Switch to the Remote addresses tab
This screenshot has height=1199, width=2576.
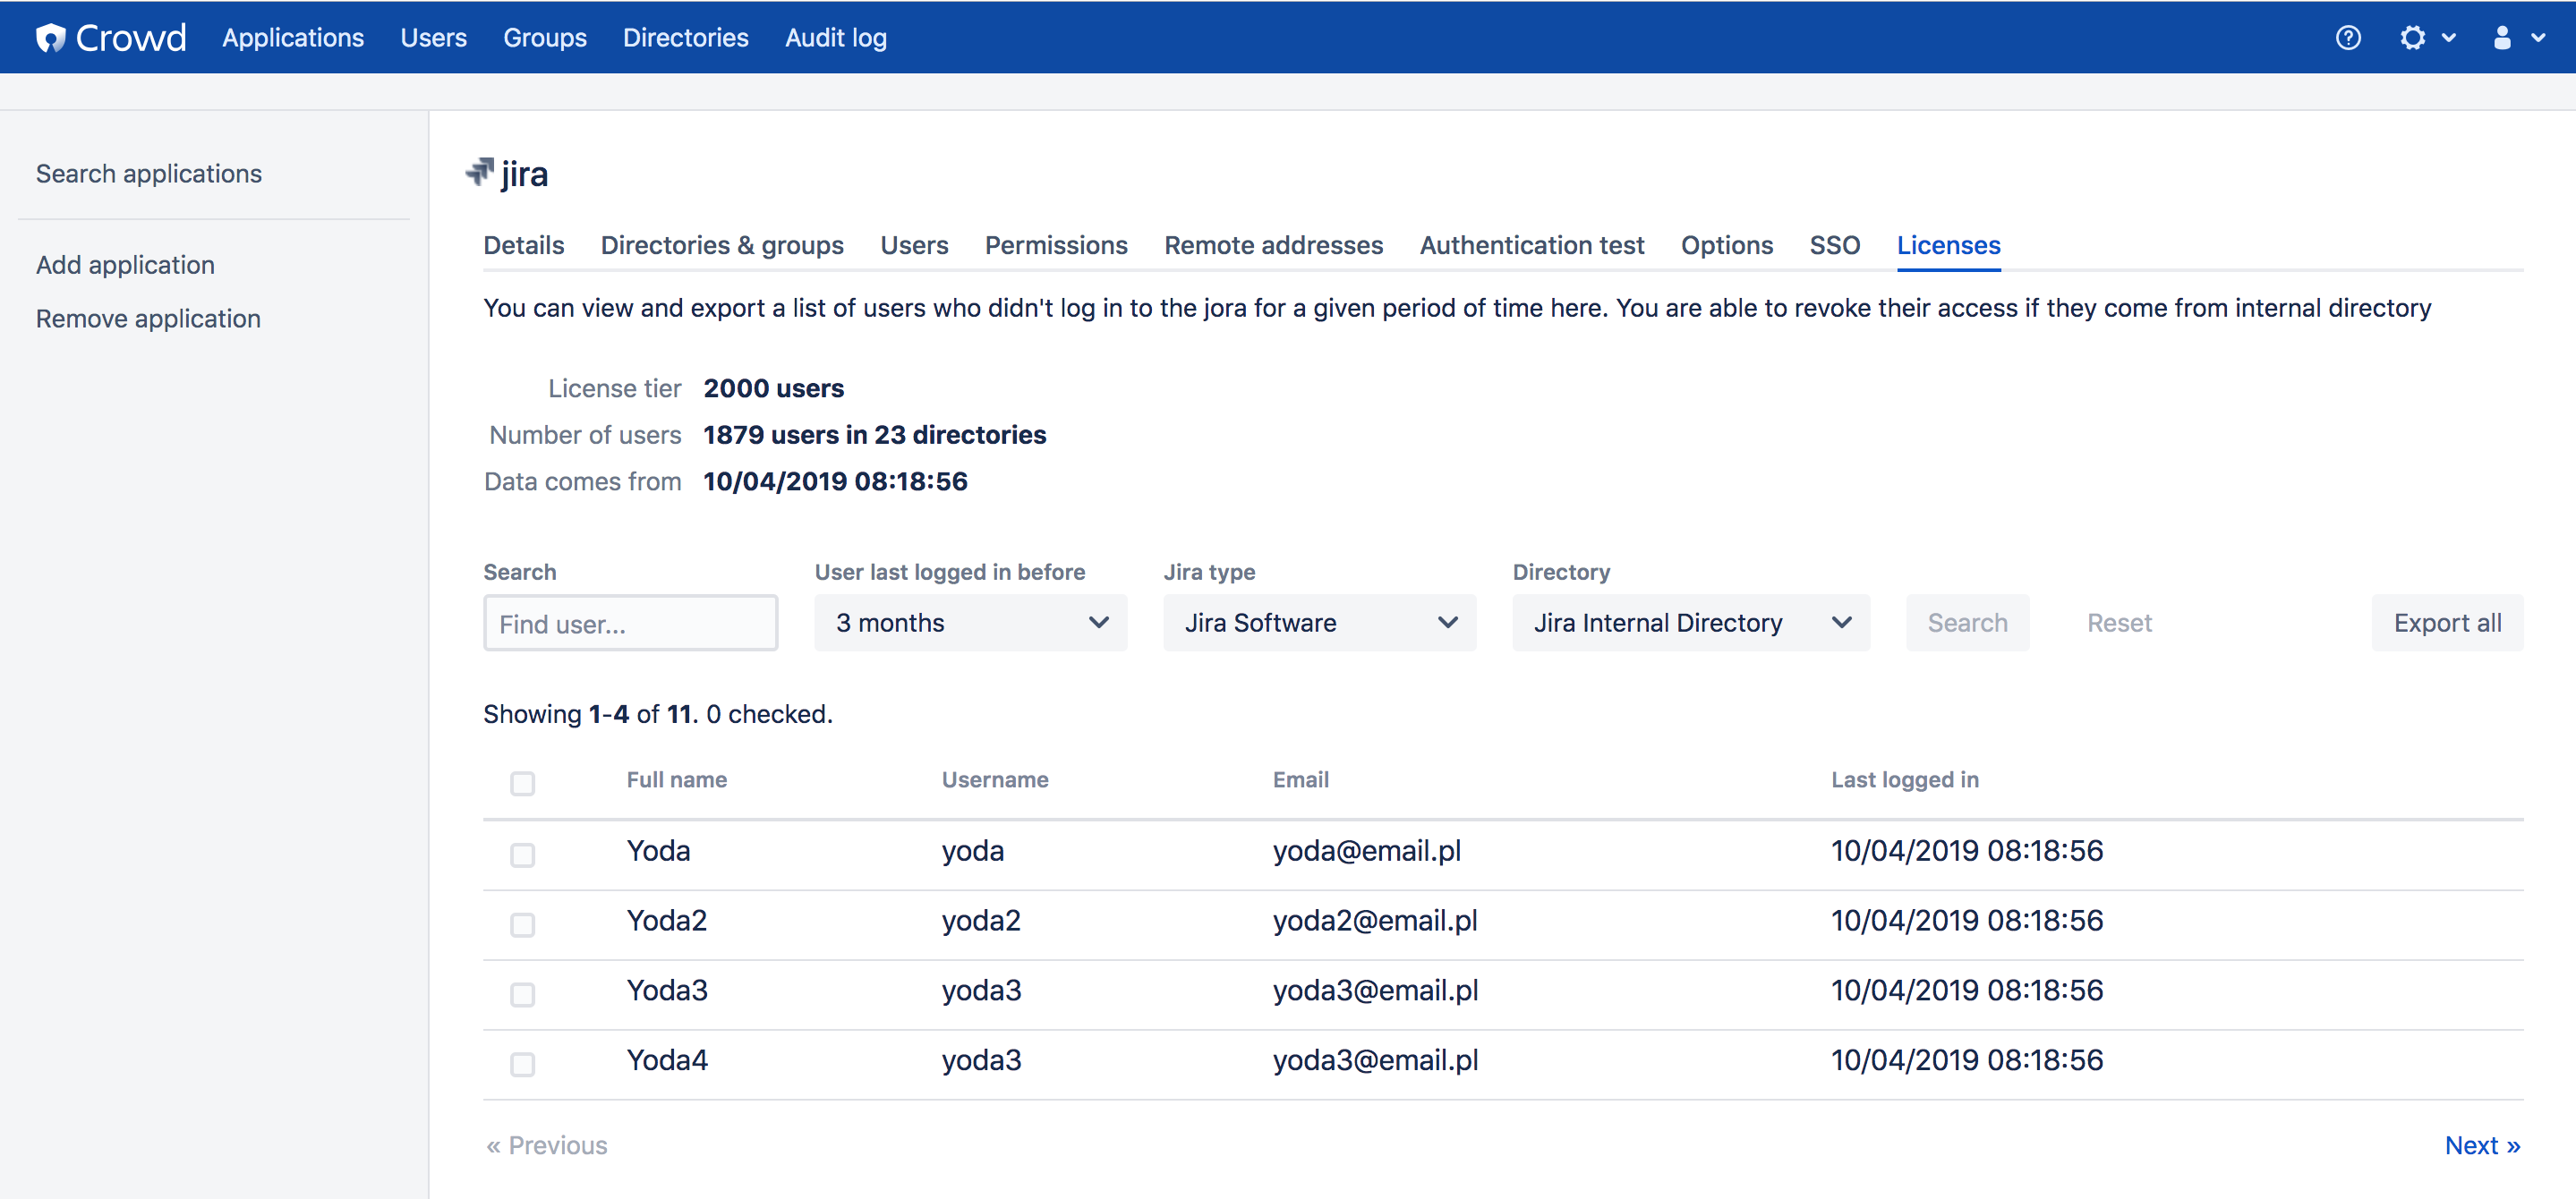tap(1273, 245)
